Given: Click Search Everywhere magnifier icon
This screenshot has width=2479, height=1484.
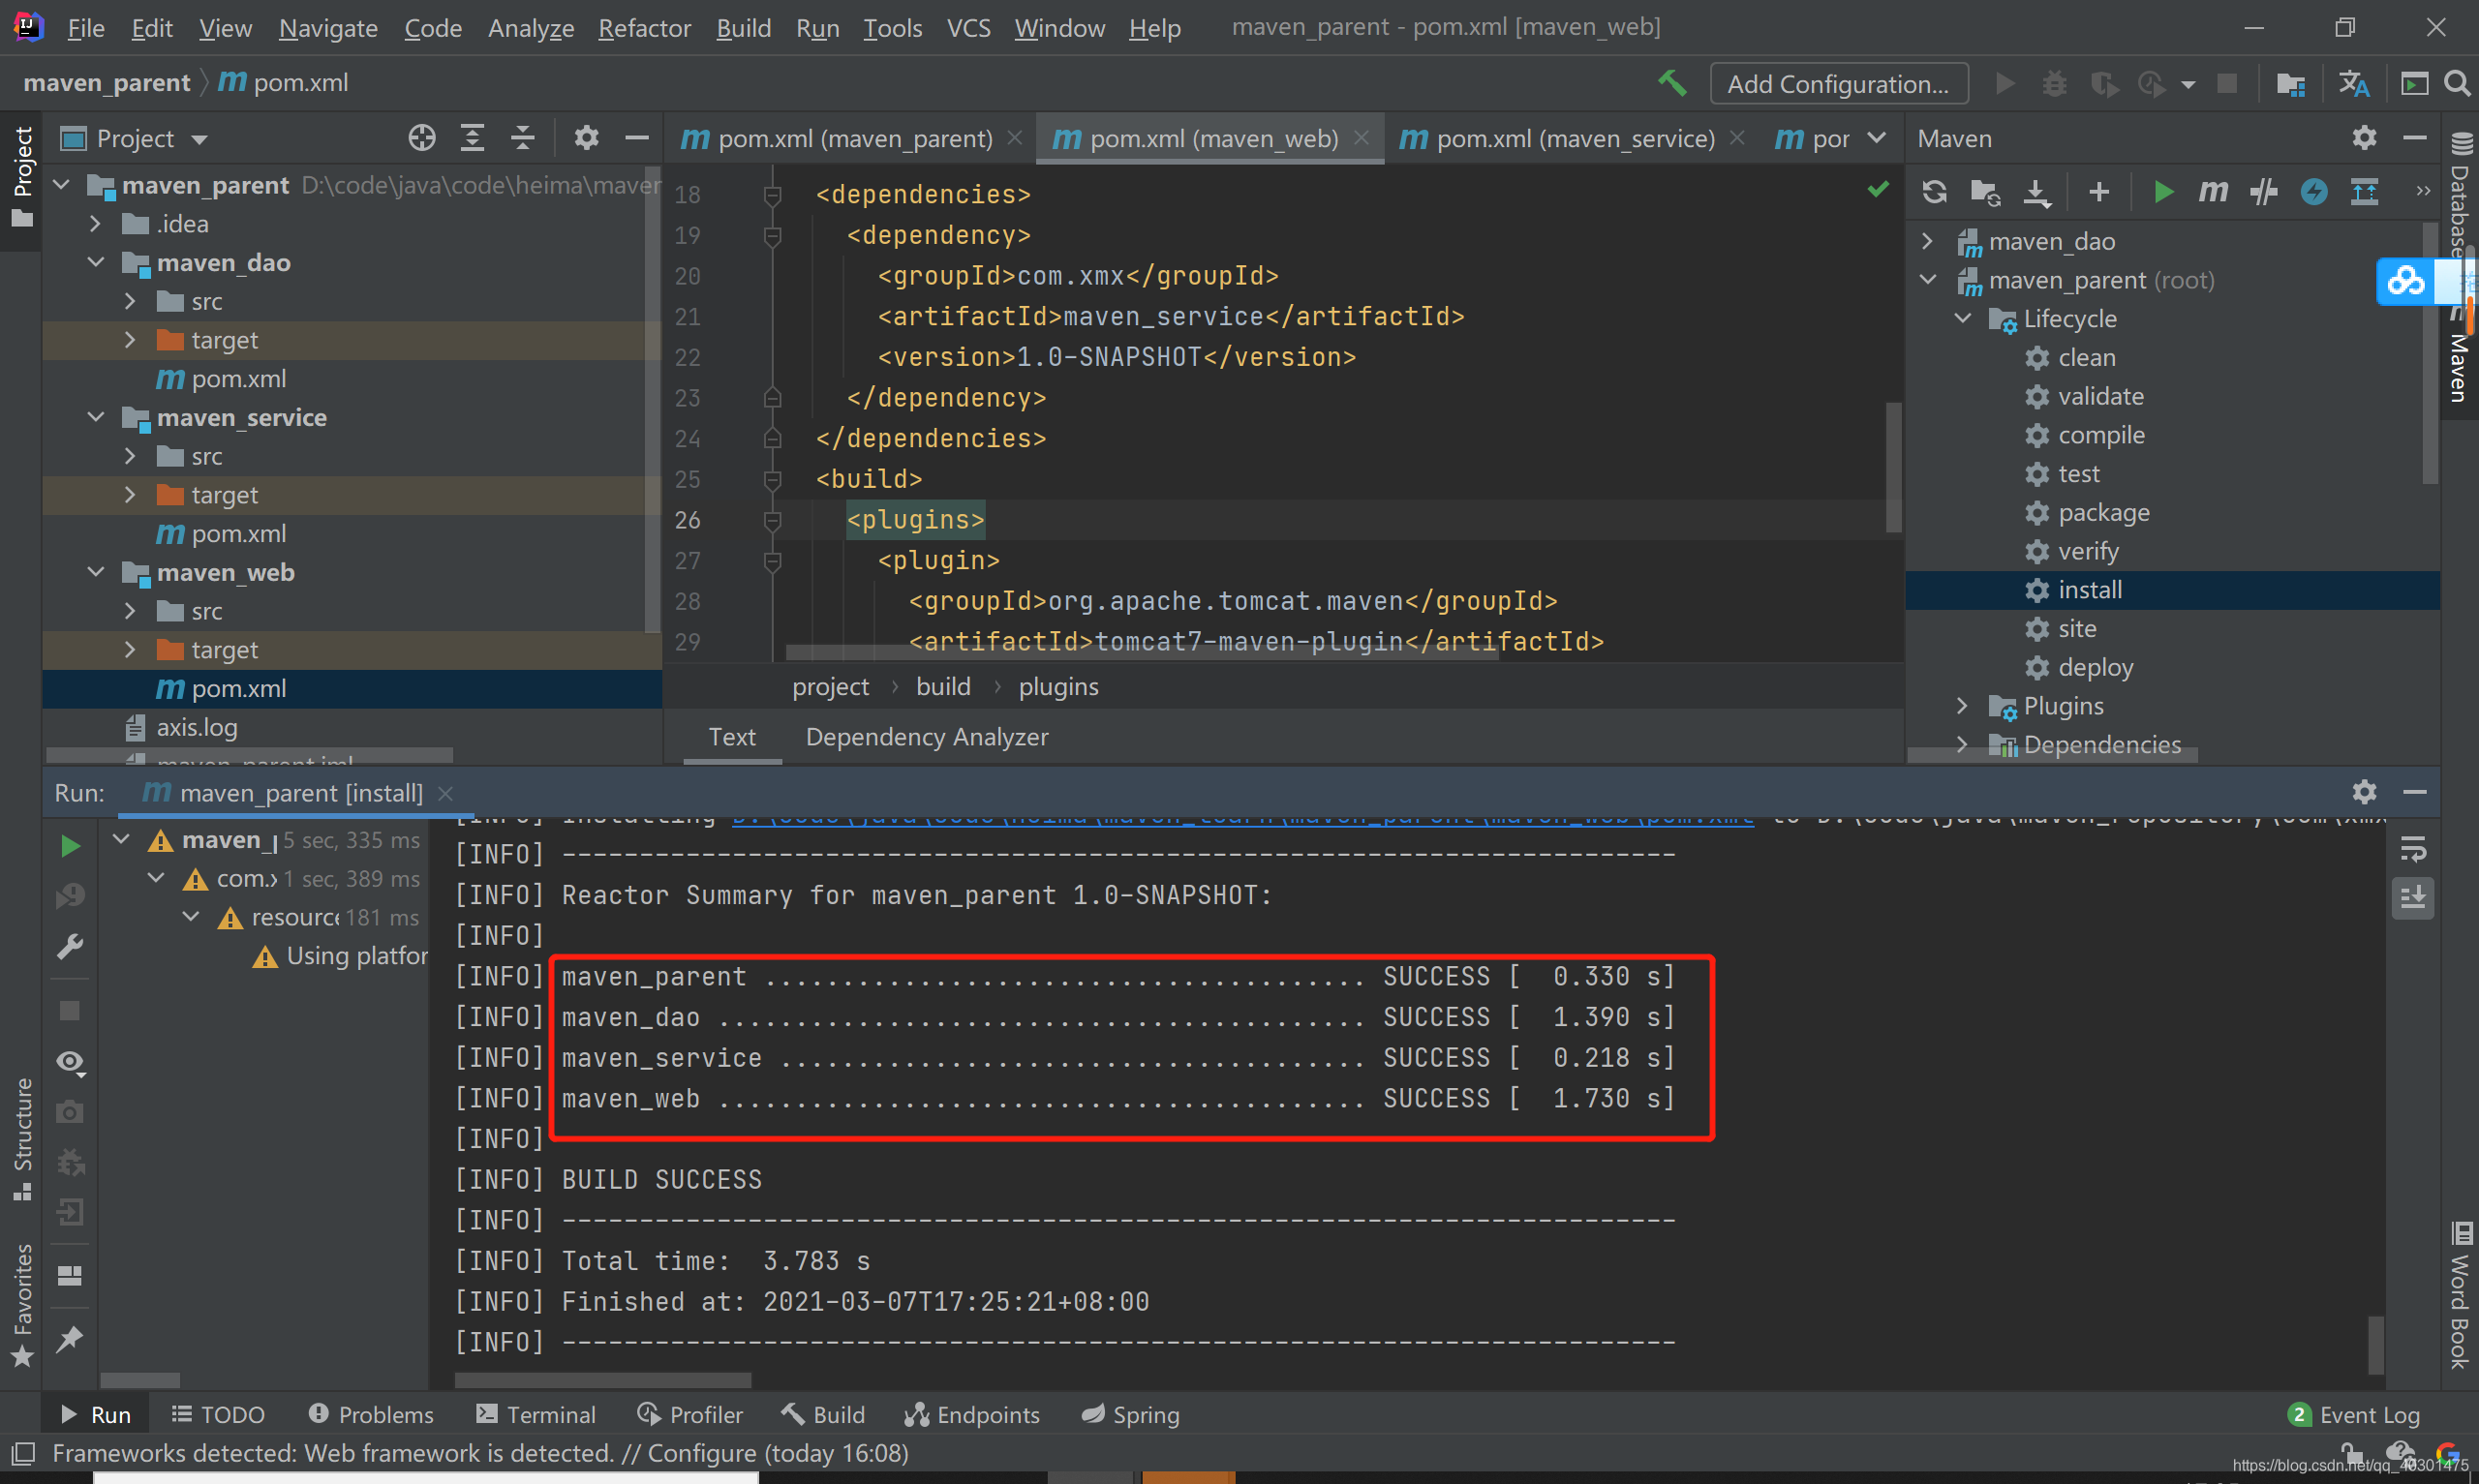Looking at the screenshot, I should coord(2457,83).
